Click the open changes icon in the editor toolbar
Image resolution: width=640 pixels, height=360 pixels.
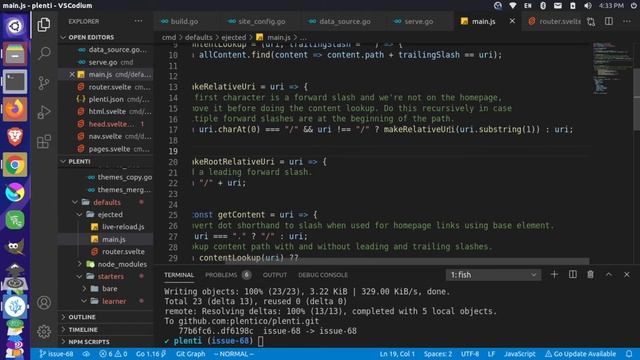(591, 21)
